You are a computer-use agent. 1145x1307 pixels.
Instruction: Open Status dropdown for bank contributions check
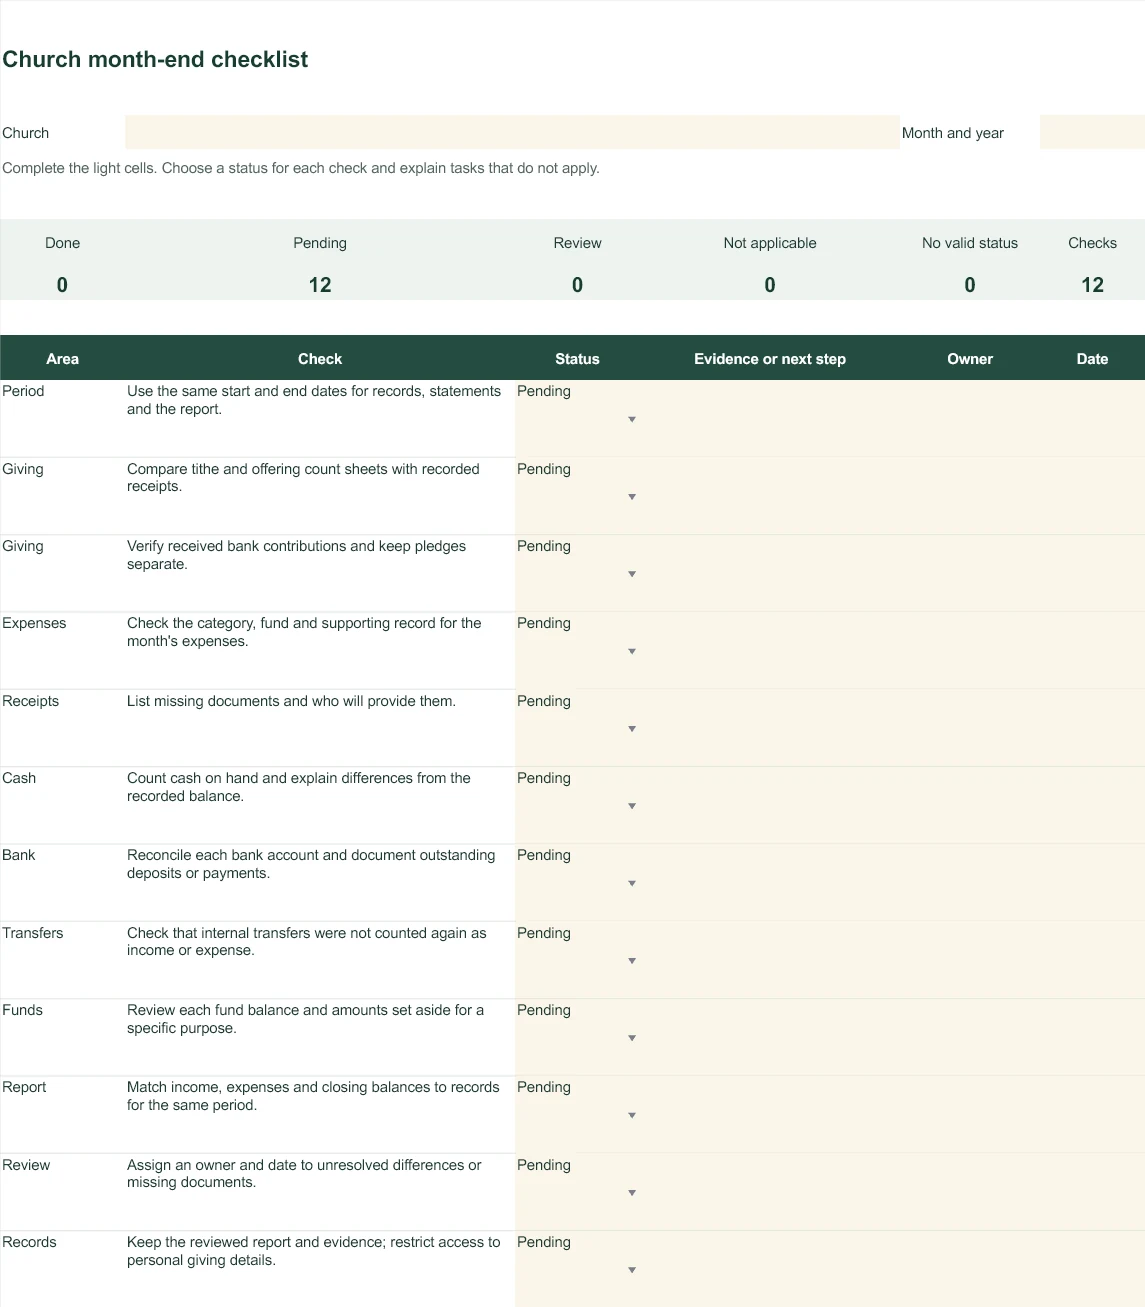pos(632,574)
